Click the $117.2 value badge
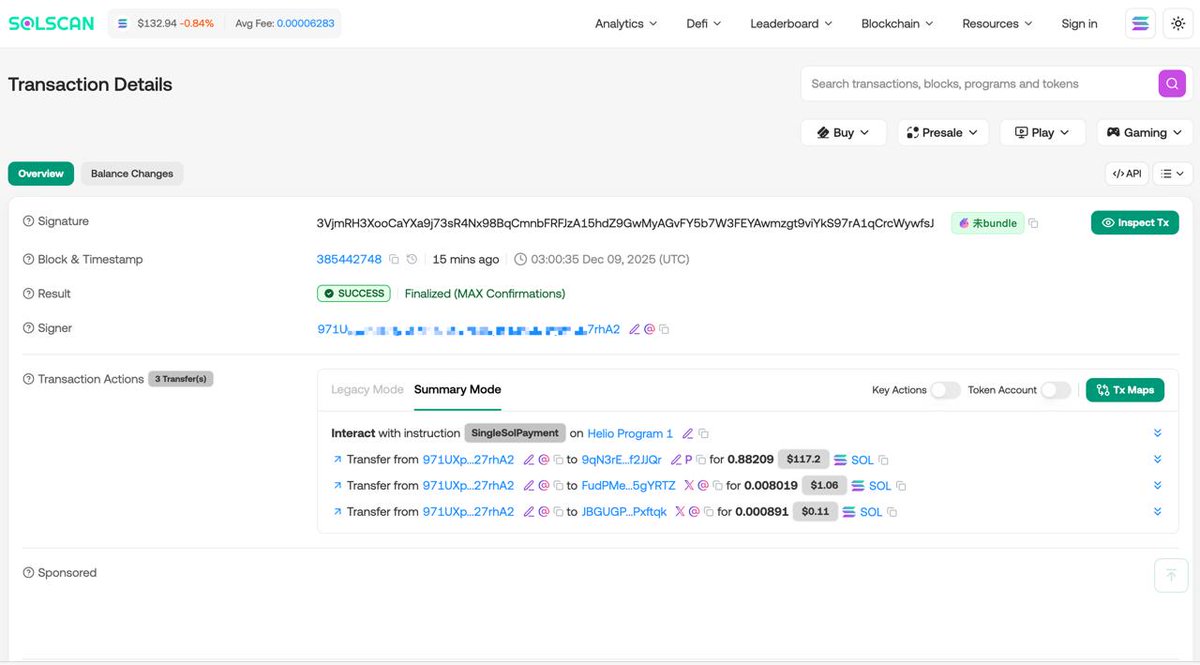The image size is (1200, 665). click(803, 460)
